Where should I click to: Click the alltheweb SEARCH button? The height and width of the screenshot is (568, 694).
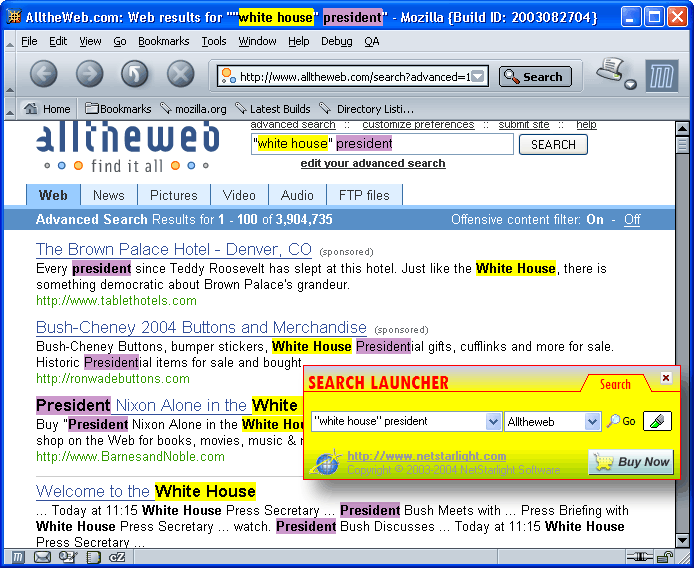[553, 145]
